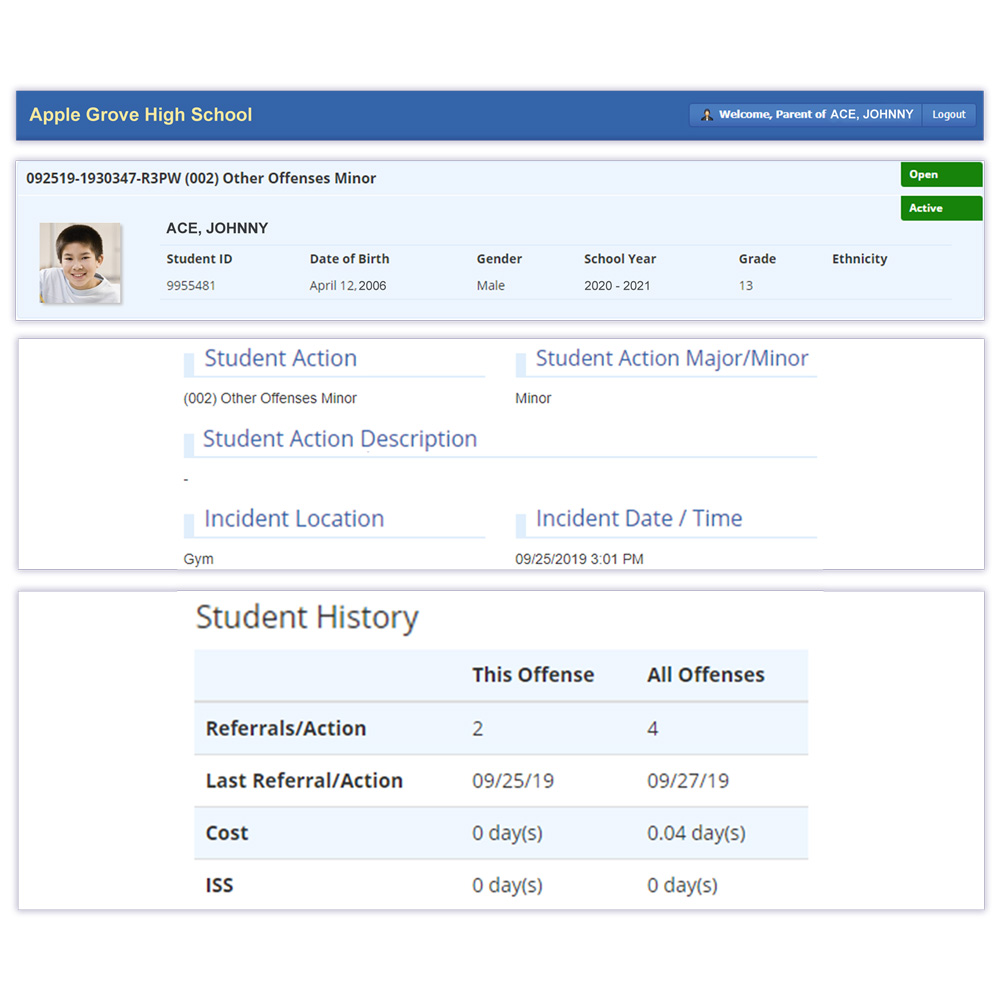
Task: Click the incident time 09/25/2019 3:01 PM
Action: click(579, 559)
